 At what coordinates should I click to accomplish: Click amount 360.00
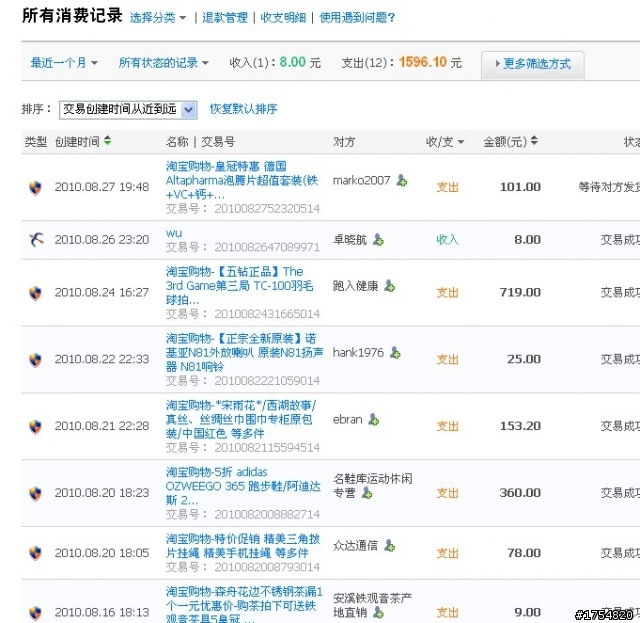[520, 493]
